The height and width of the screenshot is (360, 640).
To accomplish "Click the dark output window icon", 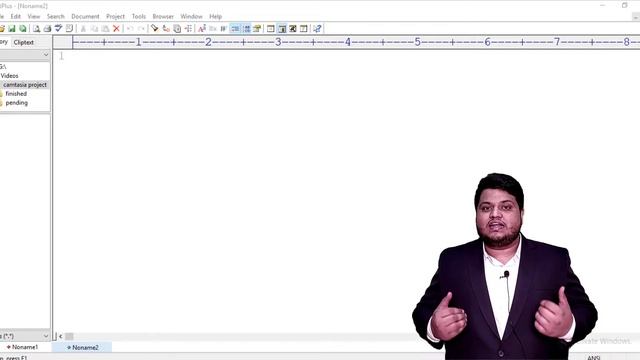I will (293, 29).
